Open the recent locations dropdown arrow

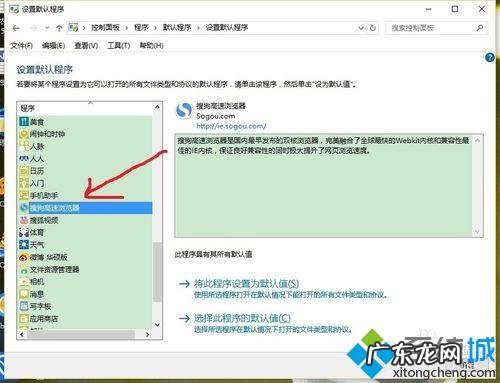tap(47, 28)
